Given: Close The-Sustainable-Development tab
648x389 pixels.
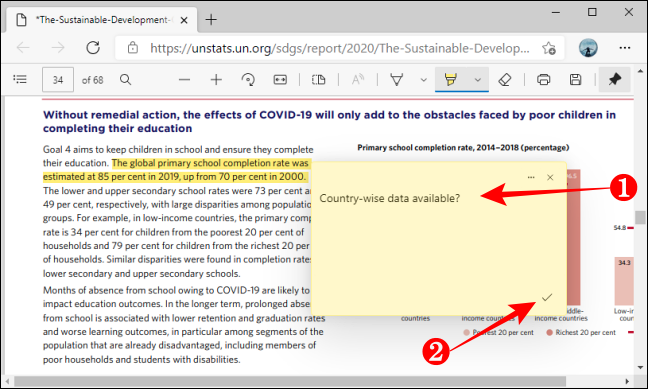Looking at the screenshot, I should click(184, 20).
